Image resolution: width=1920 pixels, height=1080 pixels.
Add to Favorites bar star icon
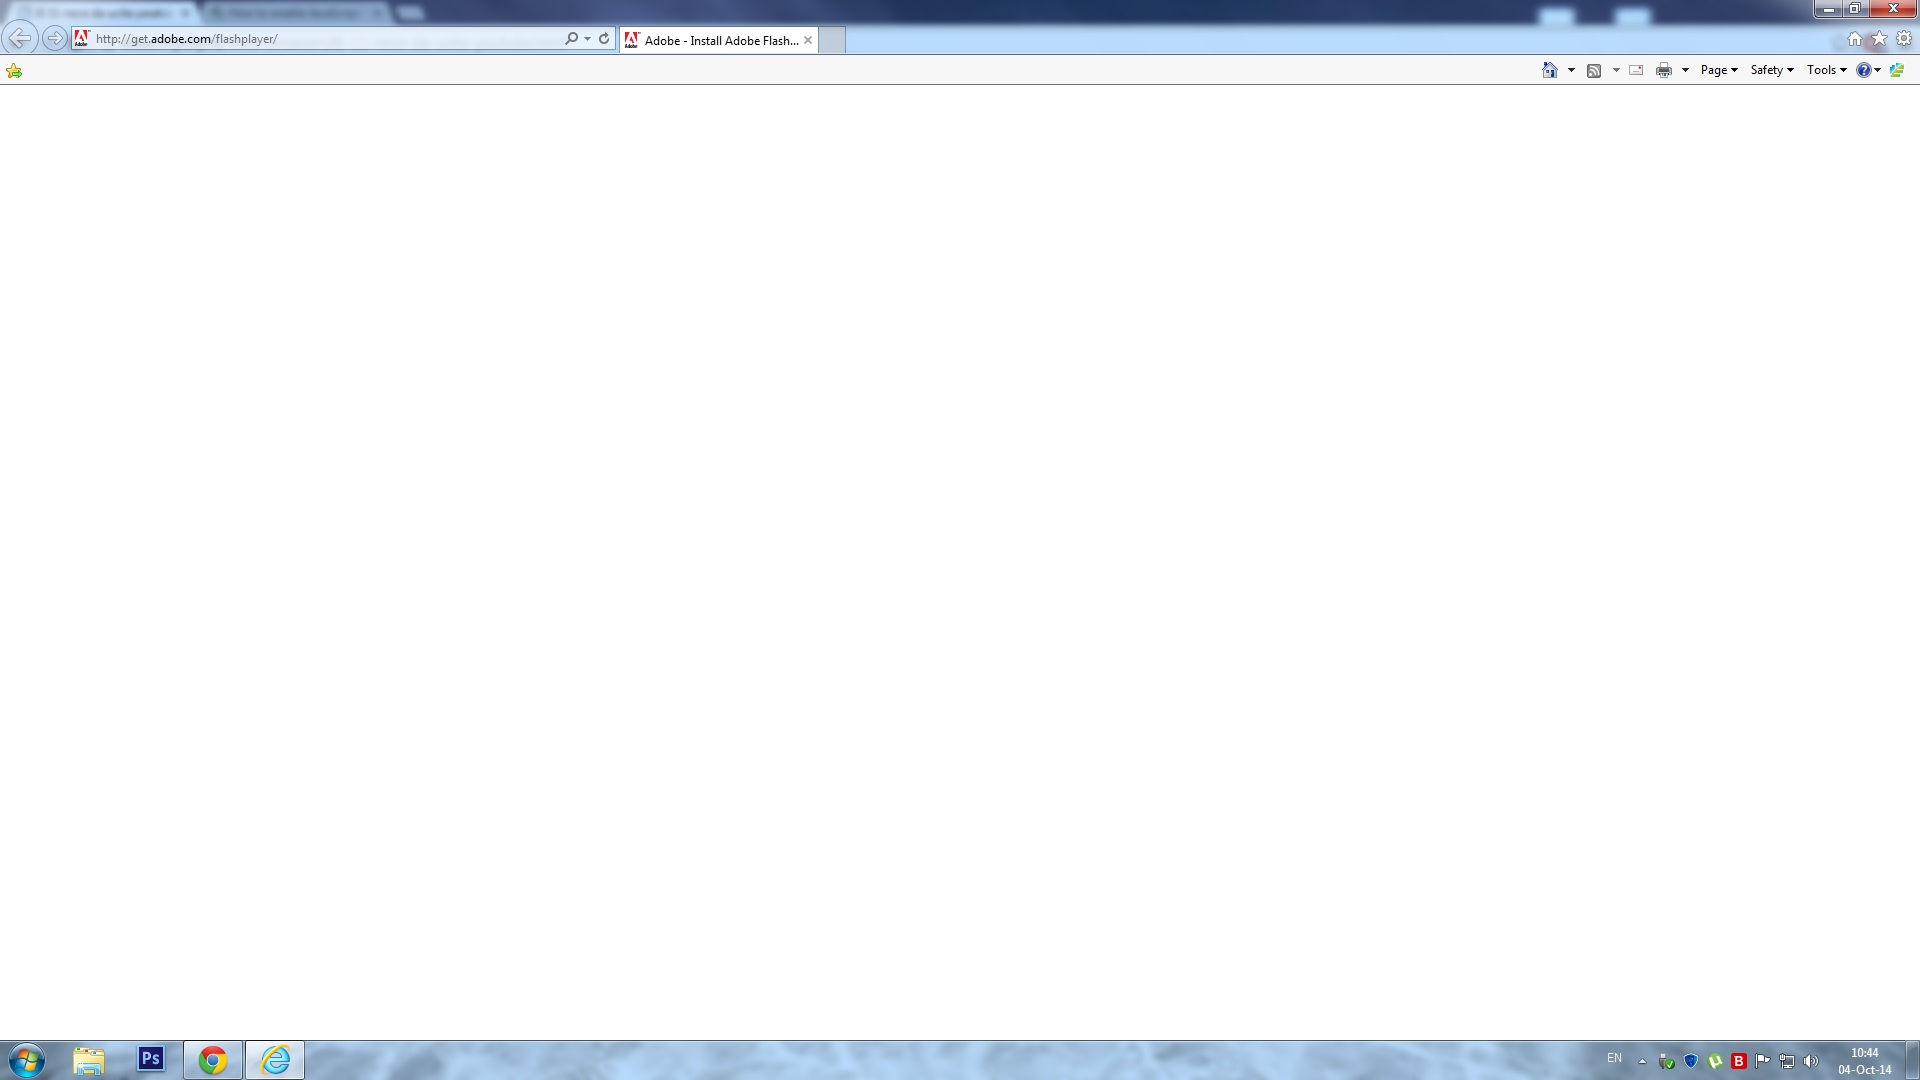click(x=14, y=70)
